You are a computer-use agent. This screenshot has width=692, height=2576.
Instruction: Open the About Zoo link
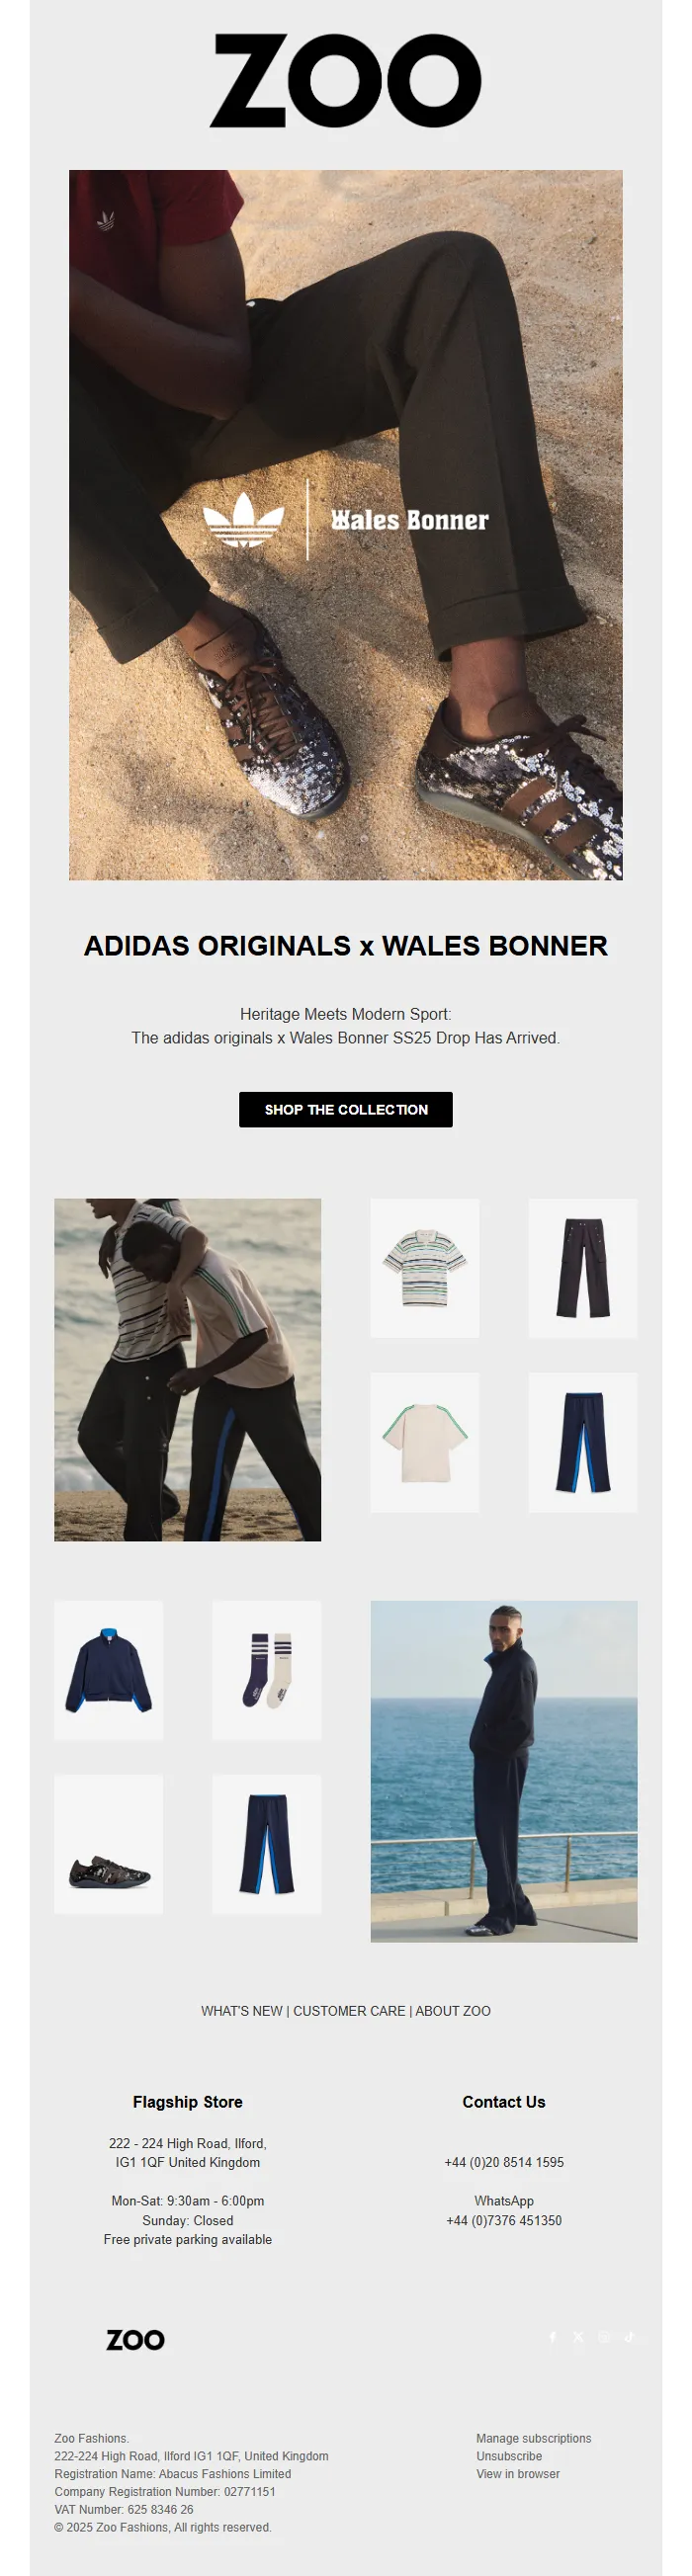pyautogui.click(x=453, y=2011)
